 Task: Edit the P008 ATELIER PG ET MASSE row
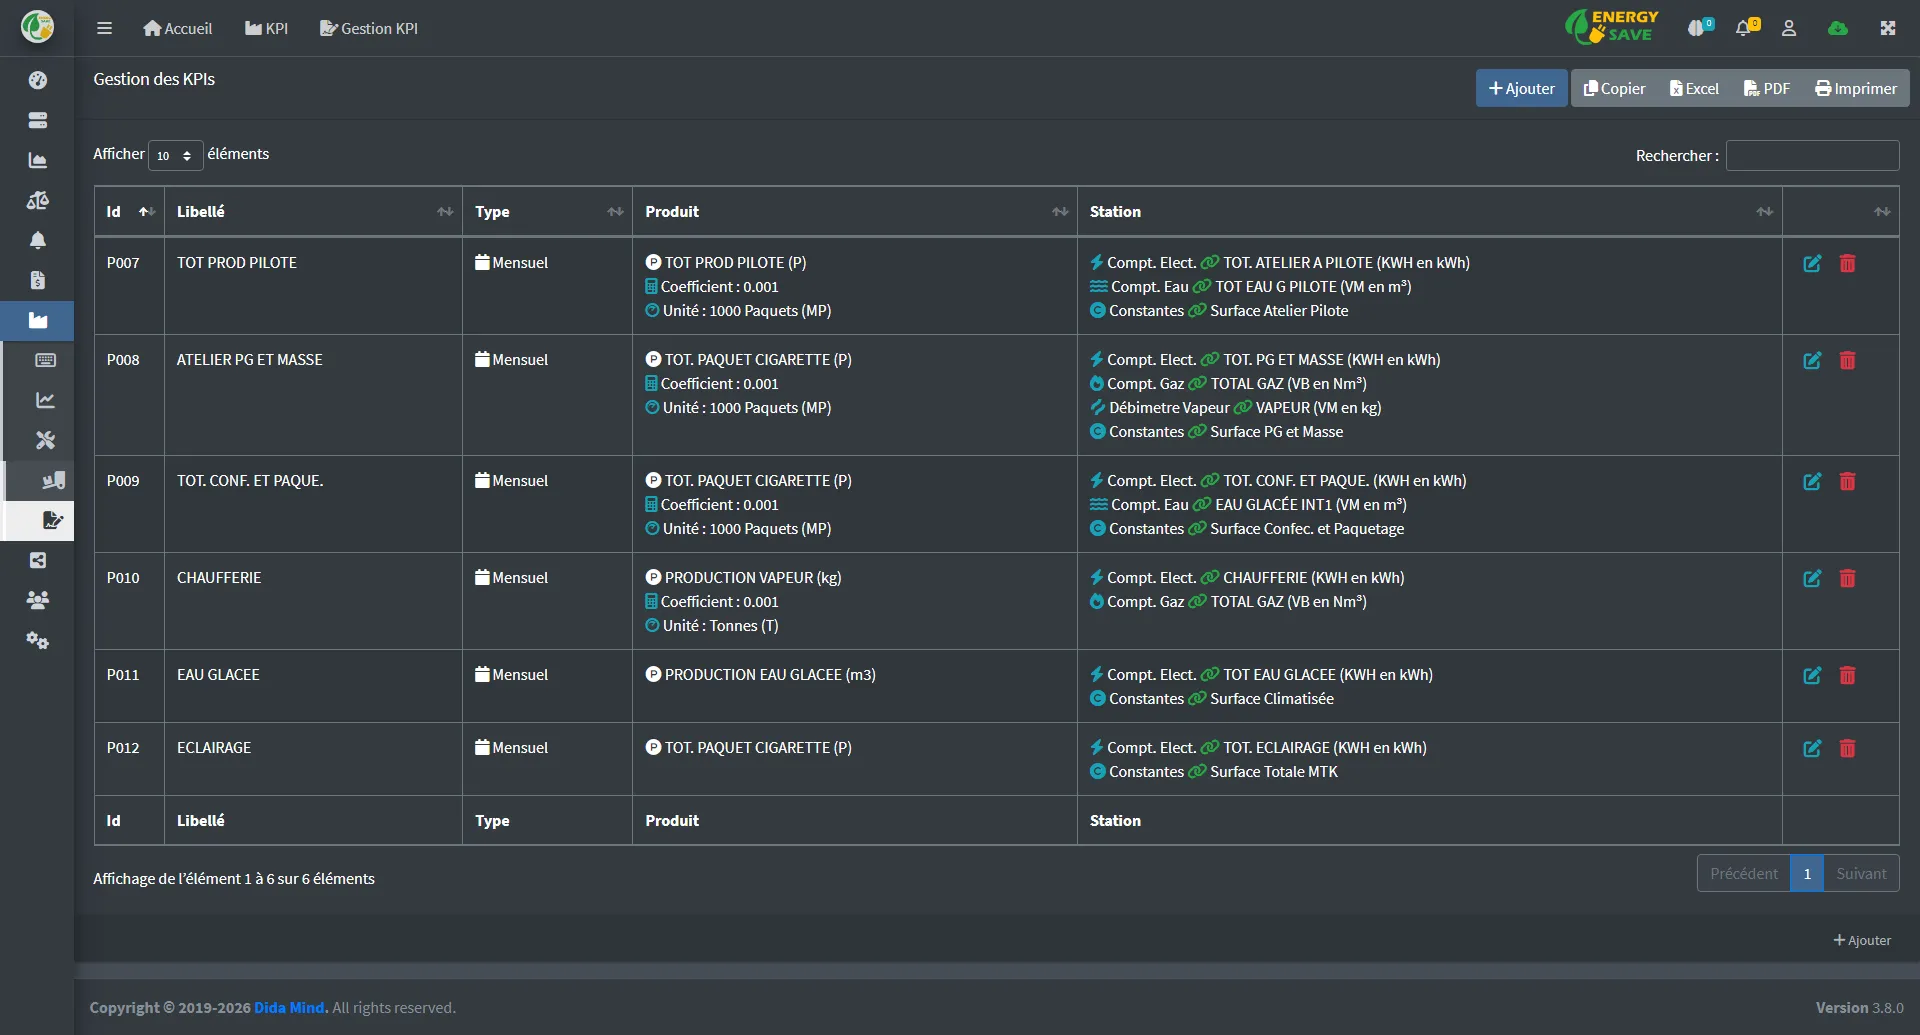(x=1812, y=360)
